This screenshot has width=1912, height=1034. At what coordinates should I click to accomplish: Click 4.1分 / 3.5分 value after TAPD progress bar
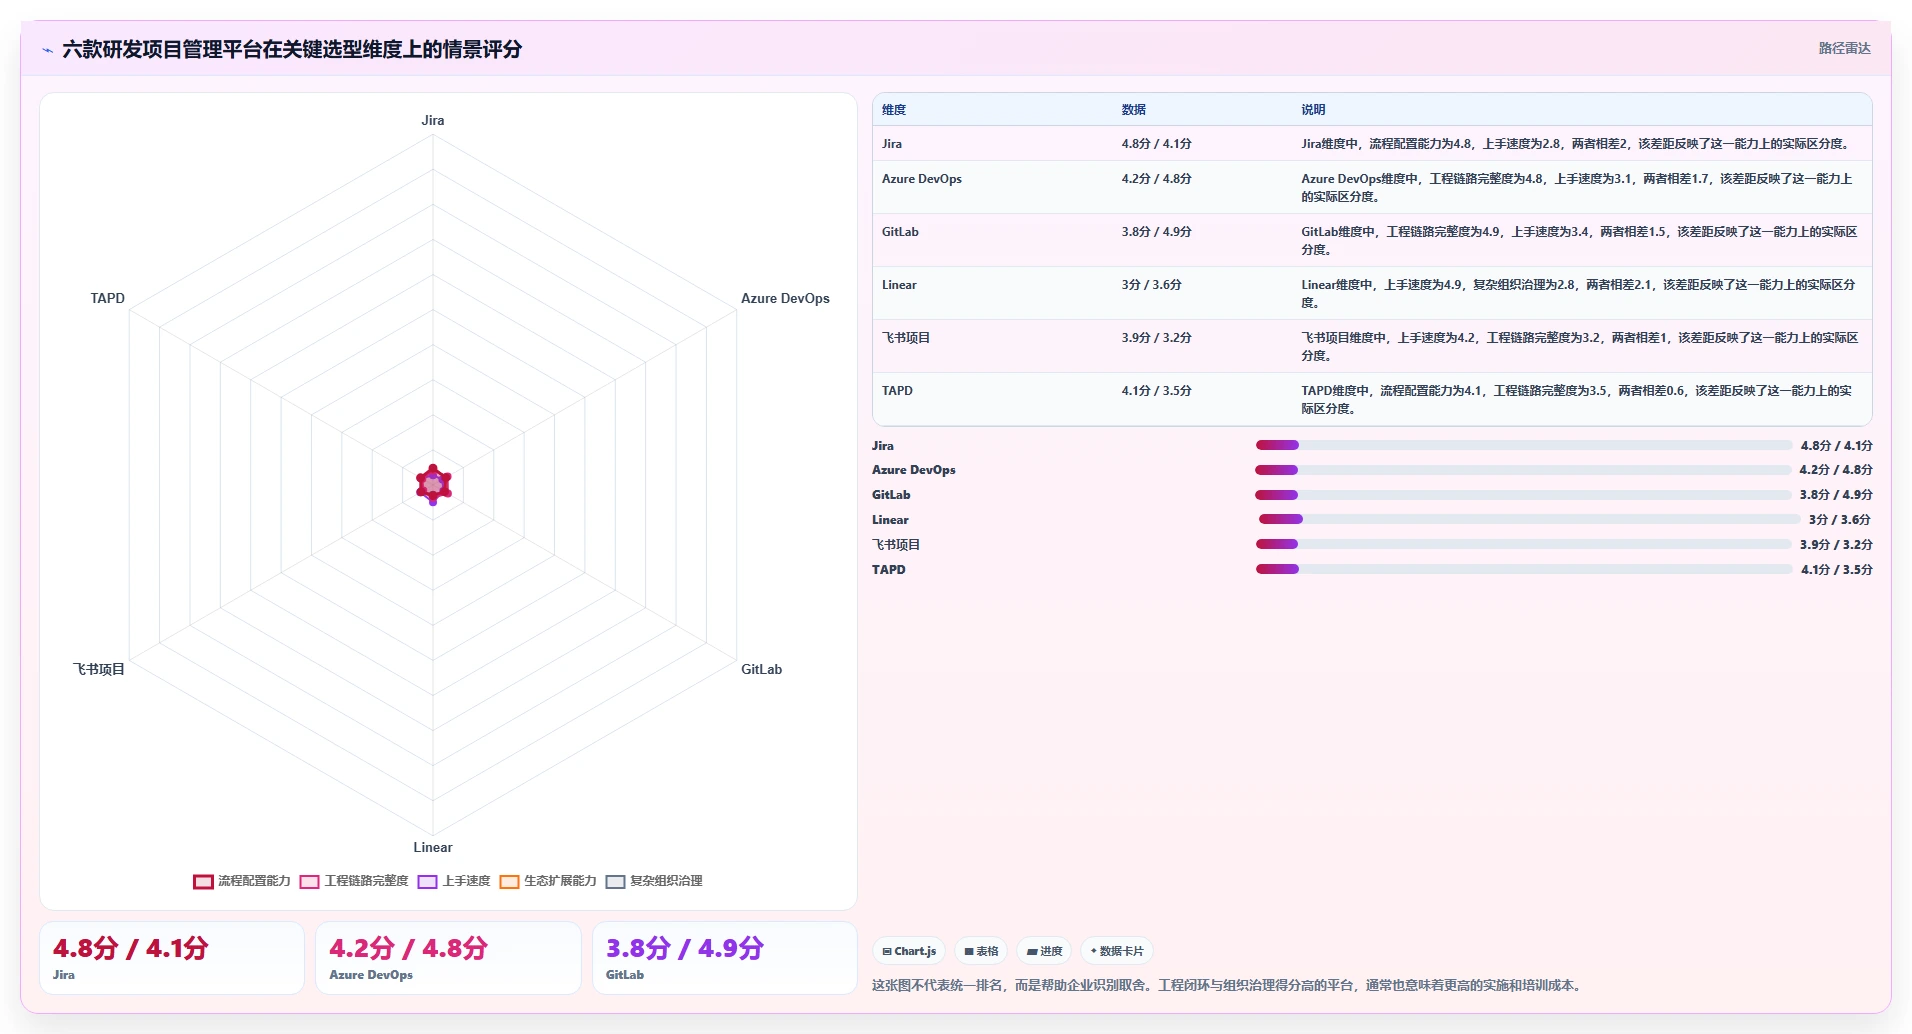(1837, 570)
